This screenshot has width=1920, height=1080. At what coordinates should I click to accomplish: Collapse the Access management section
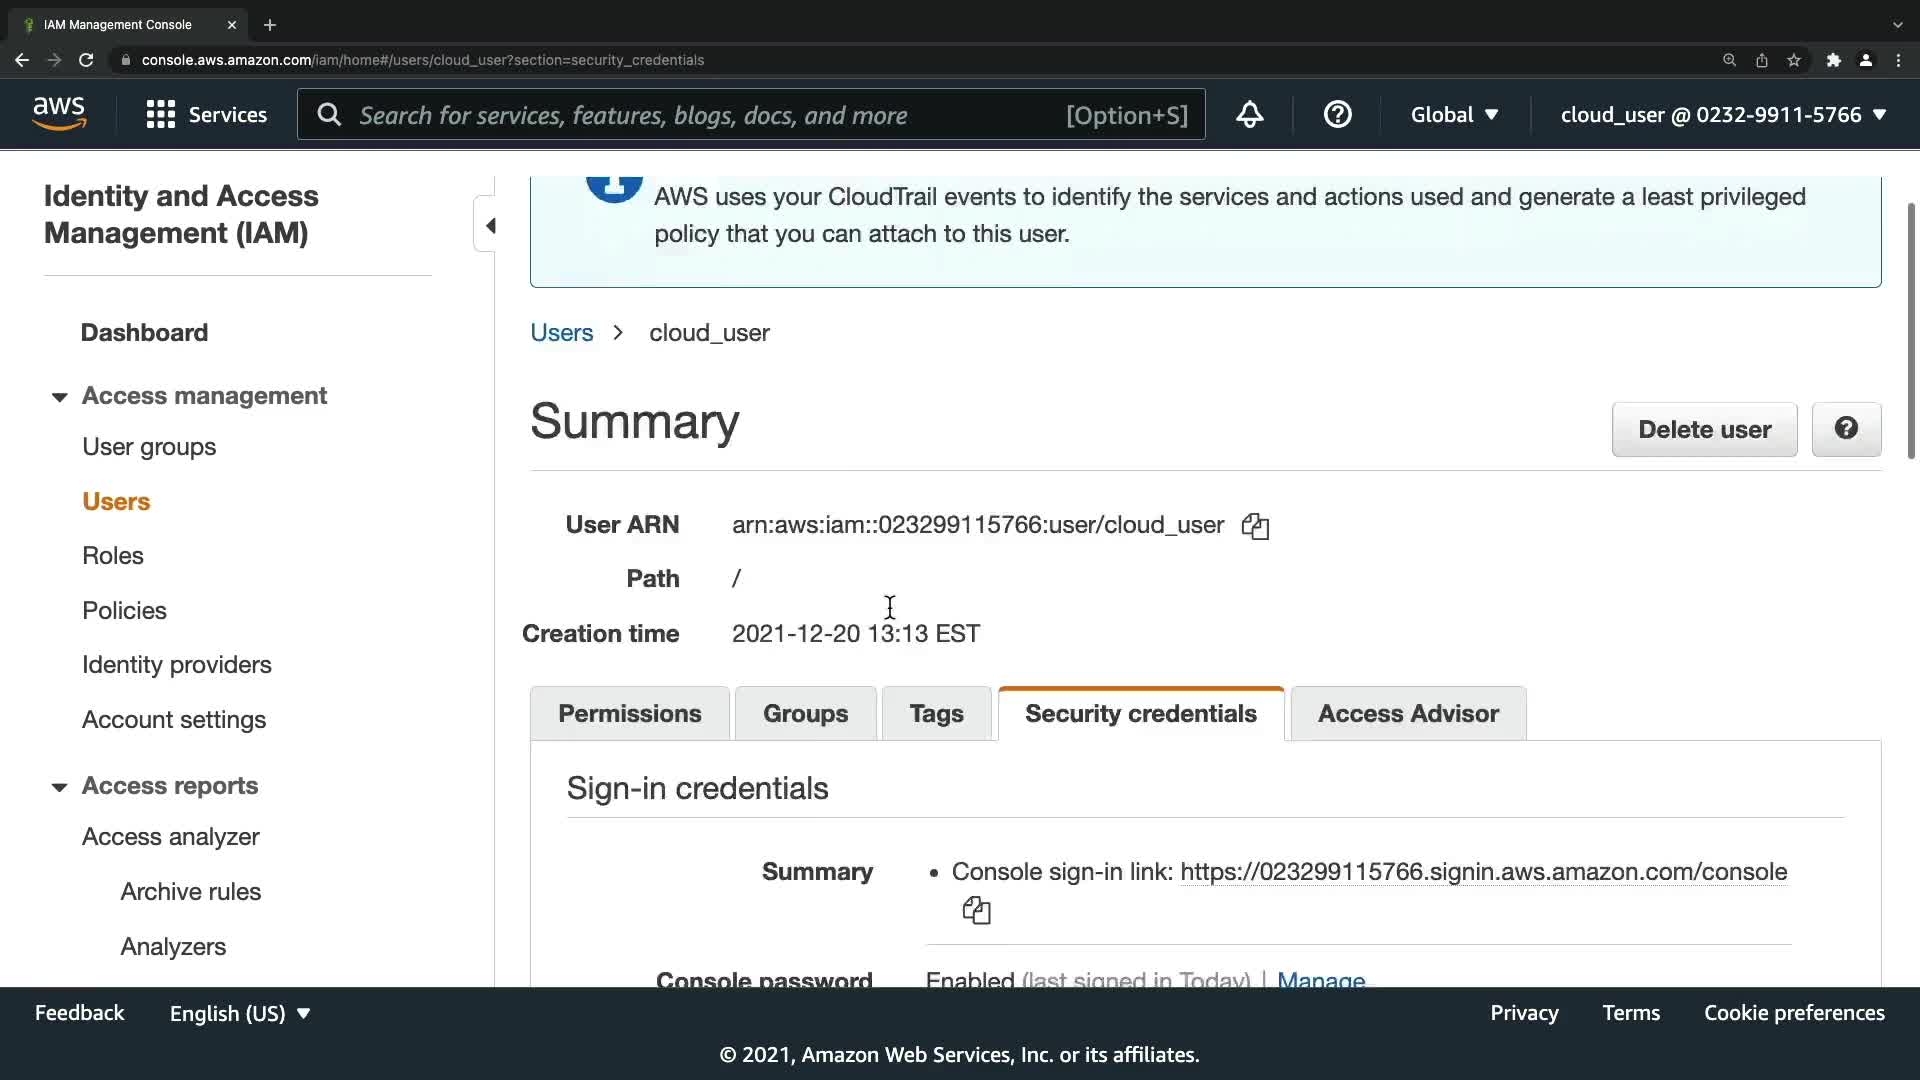point(60,397)
